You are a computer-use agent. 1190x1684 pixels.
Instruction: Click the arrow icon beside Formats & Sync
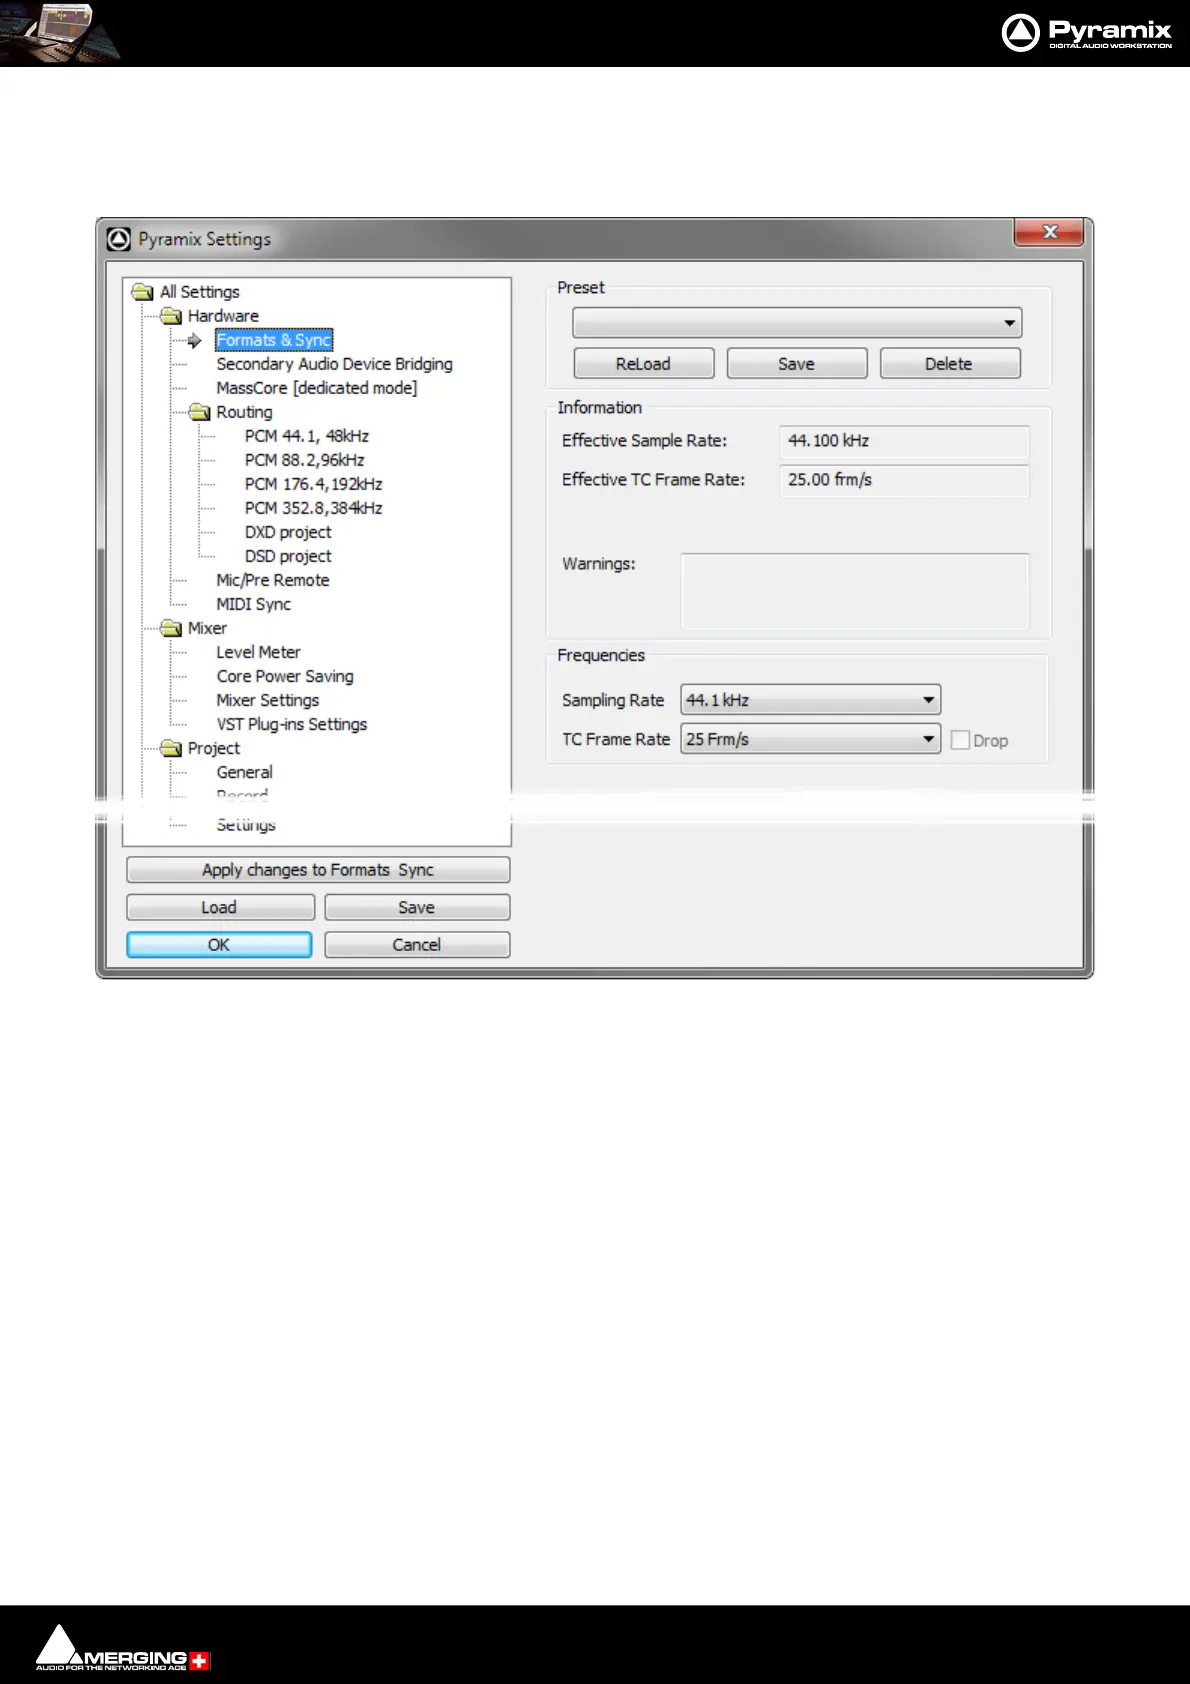point(194,341)
